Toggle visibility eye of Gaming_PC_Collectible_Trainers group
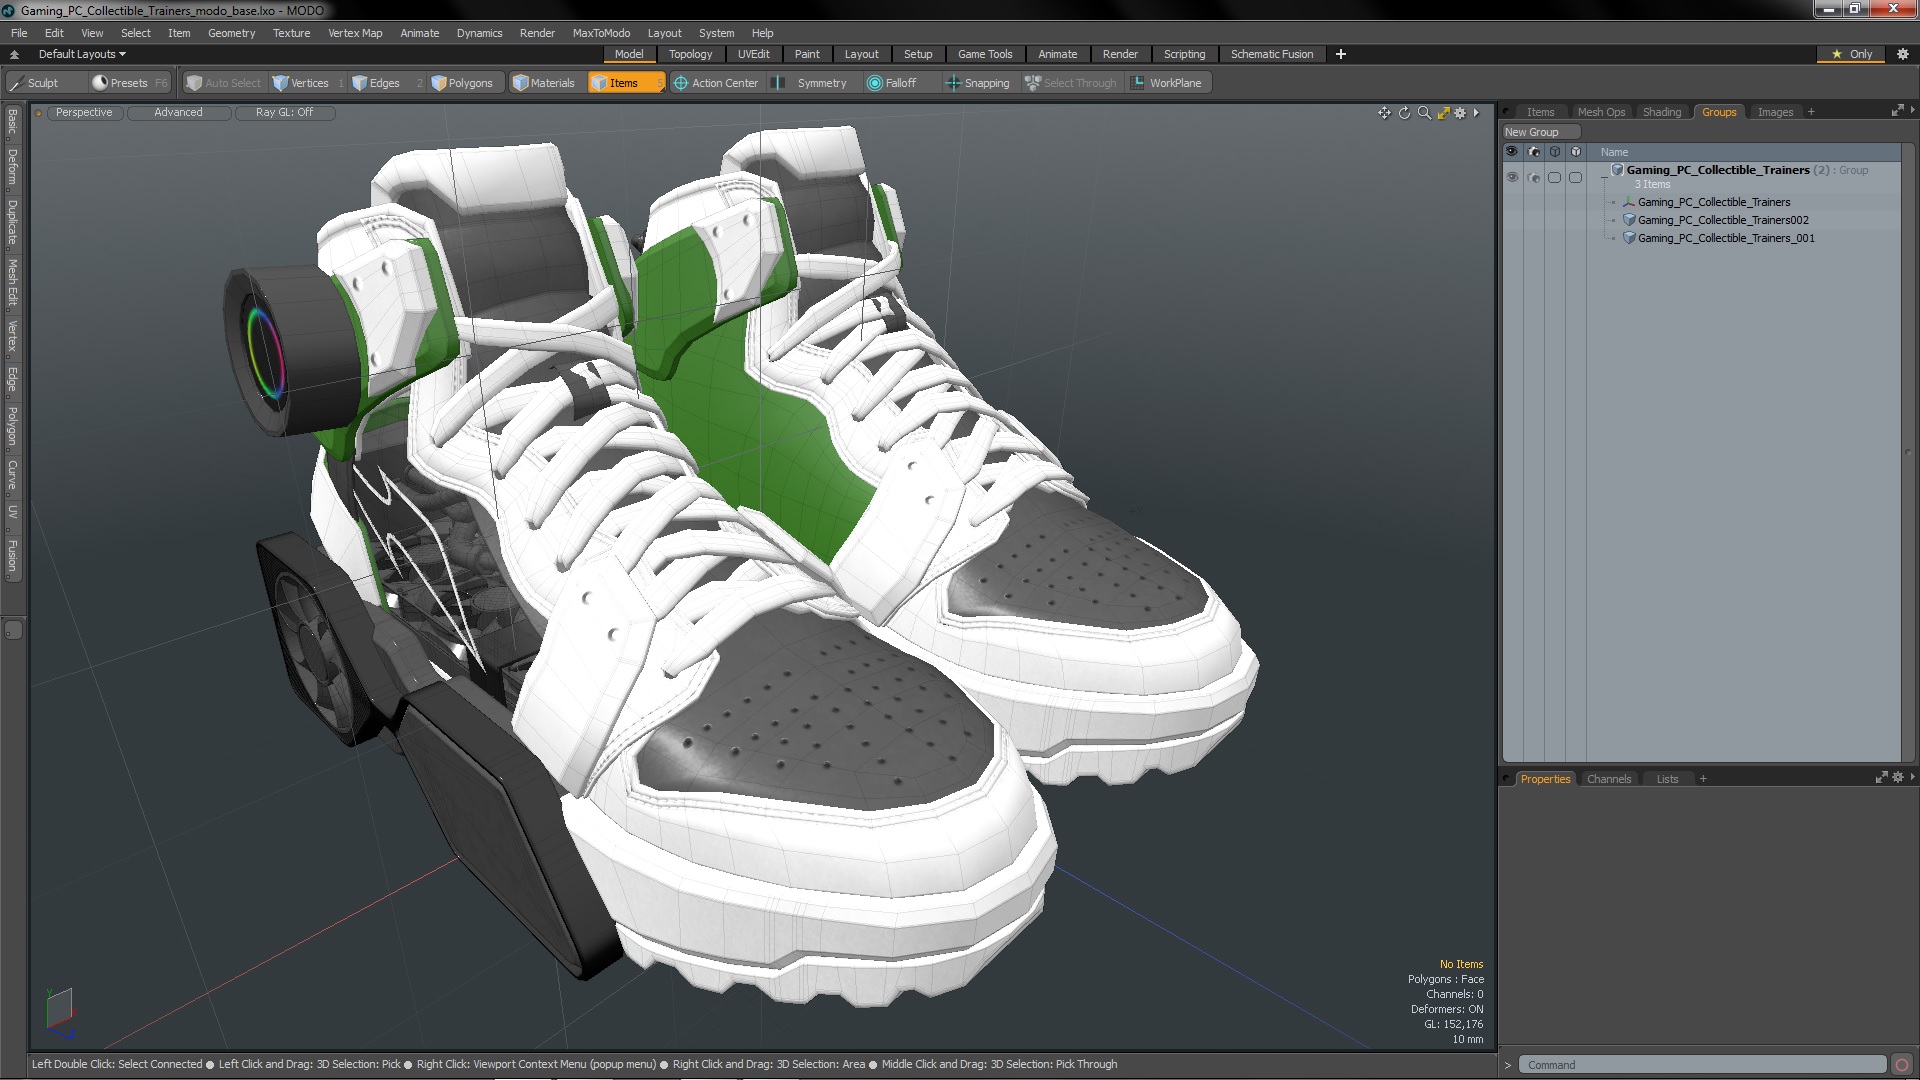Screen dimensions: 1920x1080 click(x=1512, y=177)
